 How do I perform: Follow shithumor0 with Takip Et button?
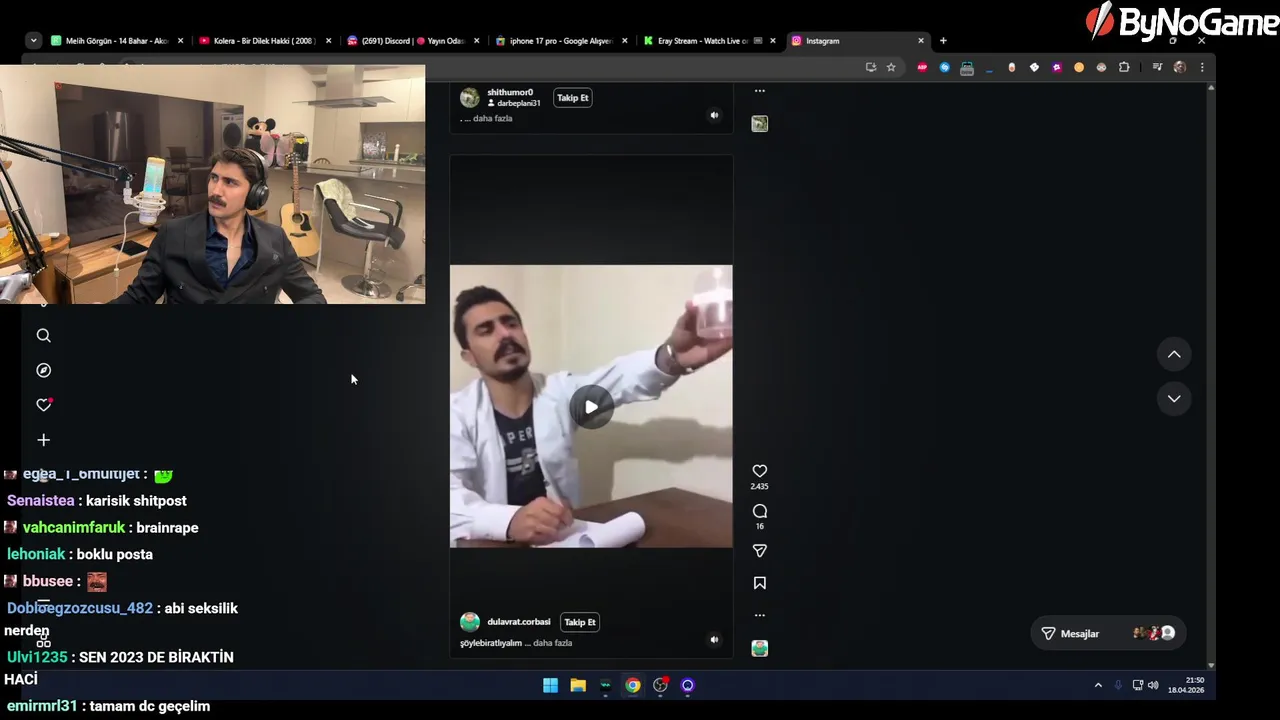click(573, 98)
